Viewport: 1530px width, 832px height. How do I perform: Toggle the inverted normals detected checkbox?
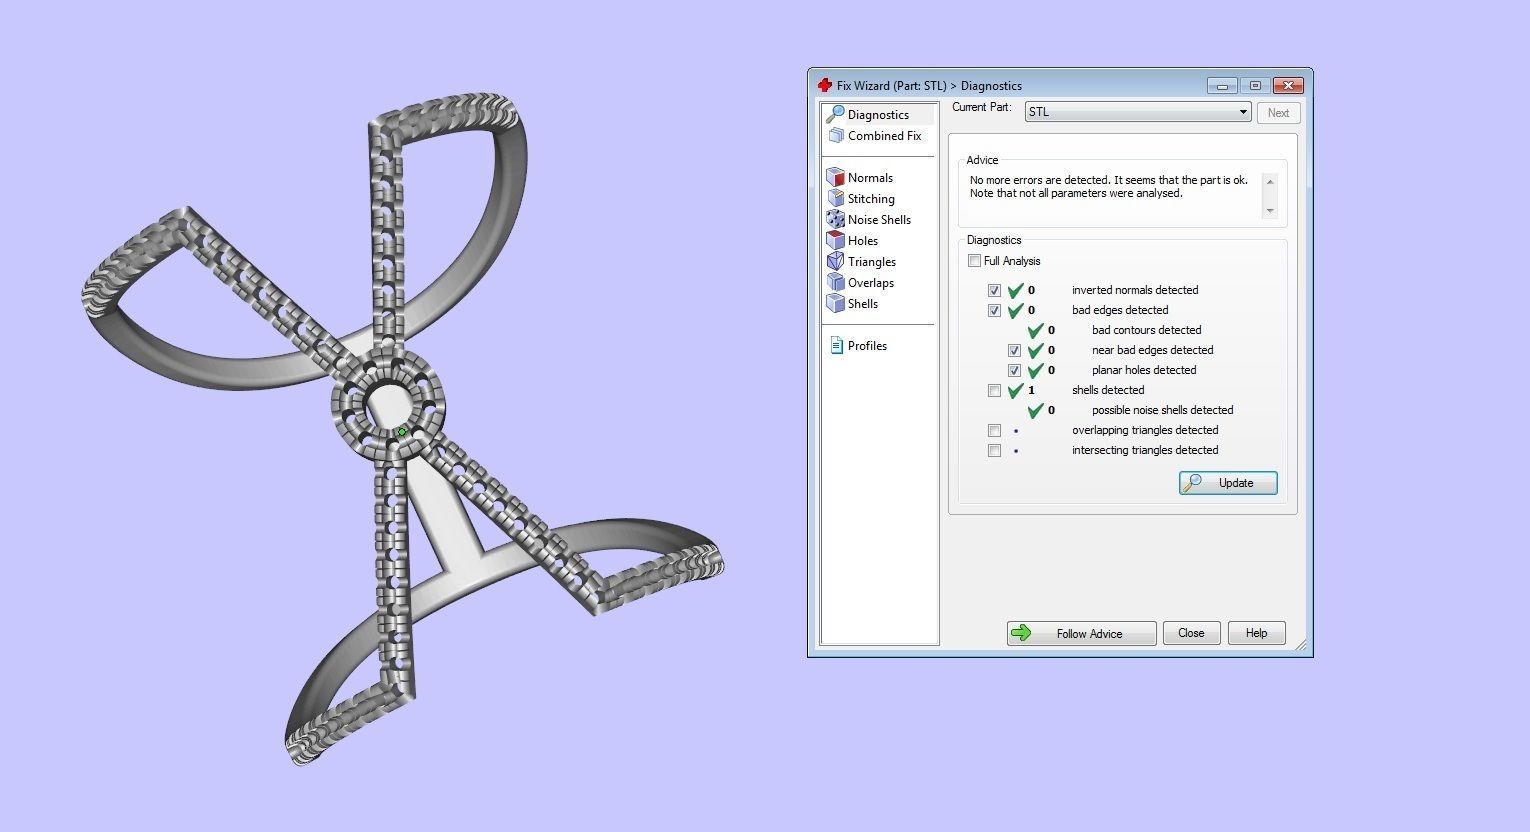994,290
